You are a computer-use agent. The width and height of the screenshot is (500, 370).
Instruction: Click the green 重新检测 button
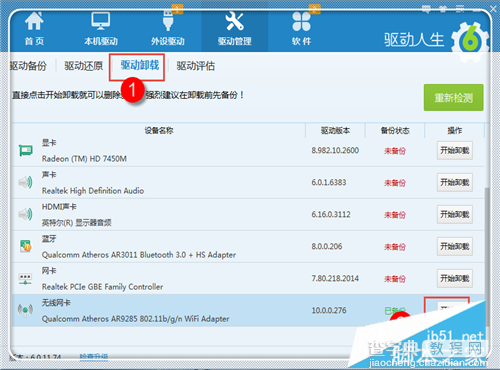tap(453, 97)
